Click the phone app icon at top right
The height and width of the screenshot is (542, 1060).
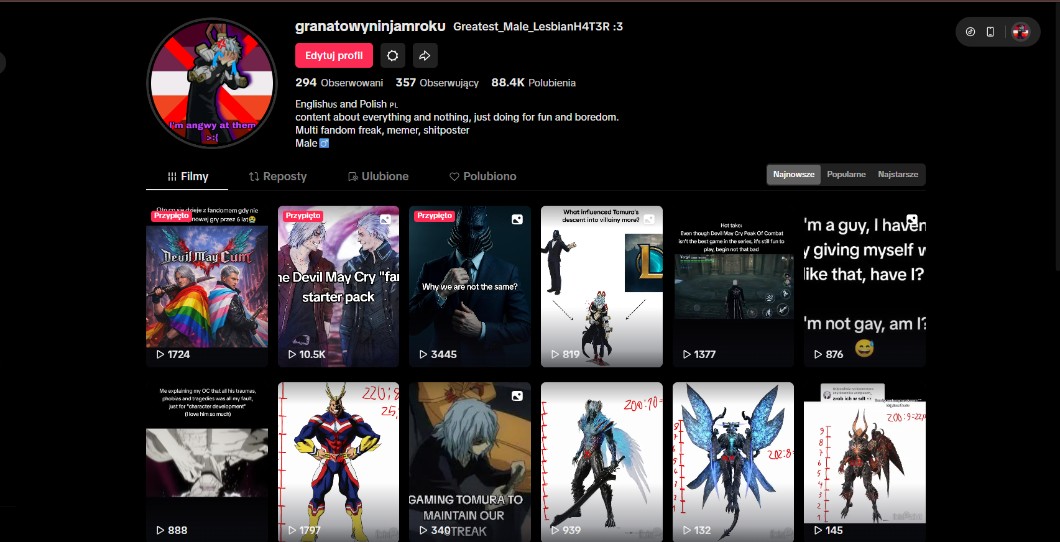point(990,32)
